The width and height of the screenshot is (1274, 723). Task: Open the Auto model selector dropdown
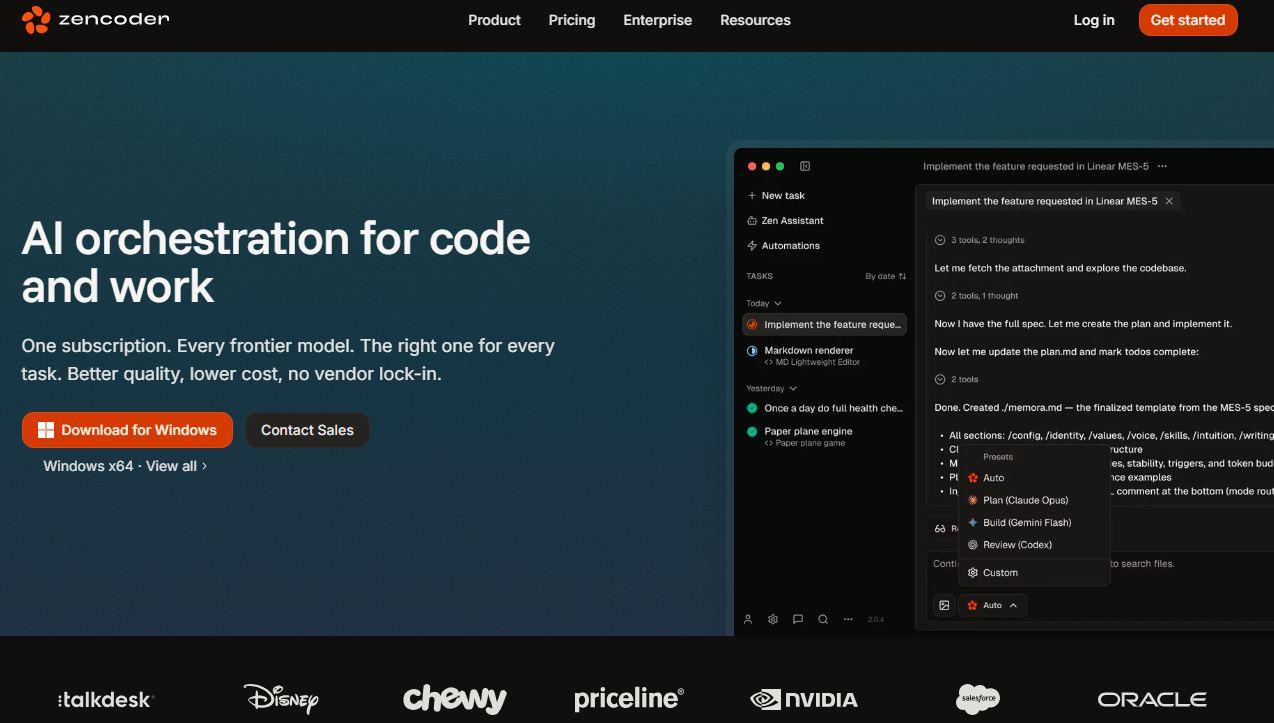[x=993, y=605]
